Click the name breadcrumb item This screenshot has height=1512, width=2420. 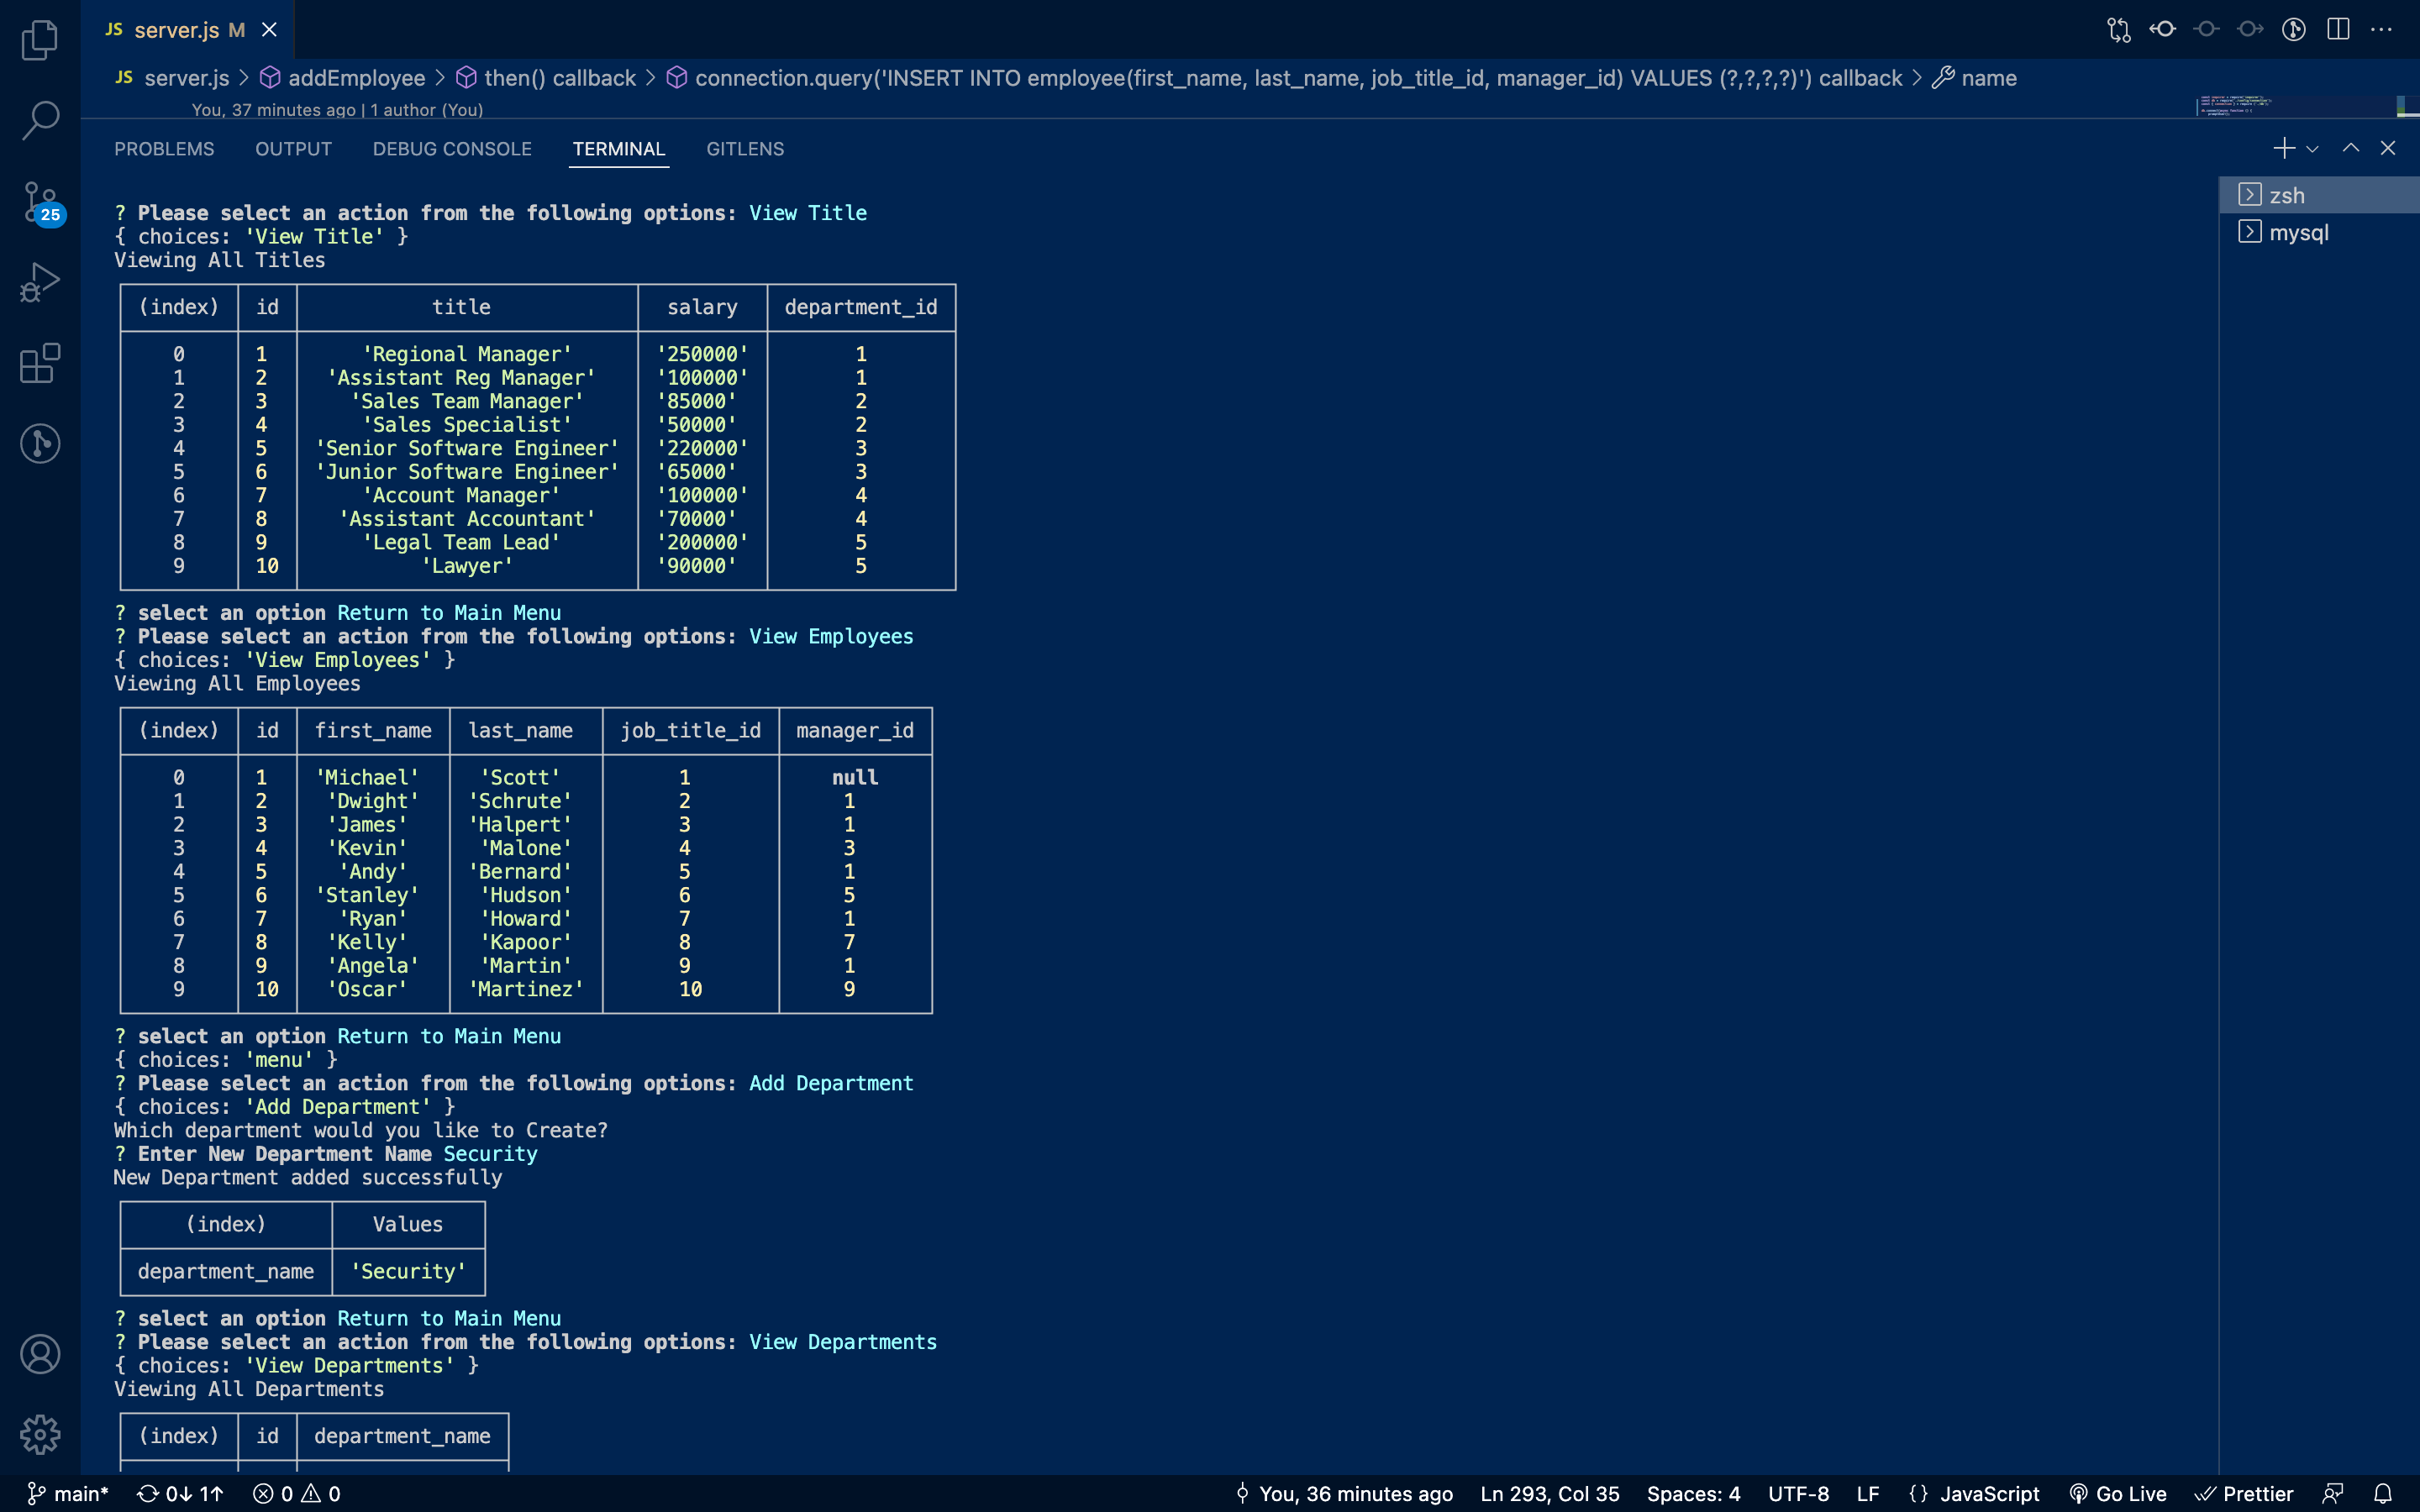point(1974,78)
